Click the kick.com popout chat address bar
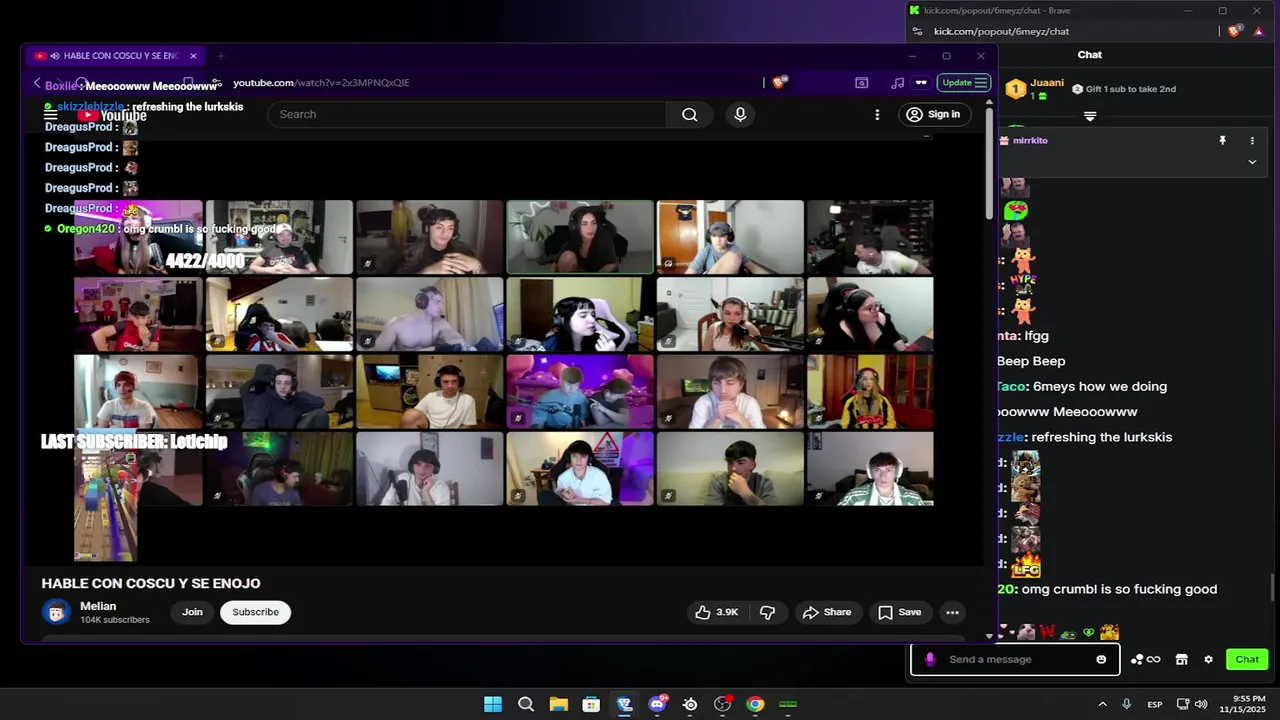This screenshot has width=1280, height=720. (x=1001, y=31)
